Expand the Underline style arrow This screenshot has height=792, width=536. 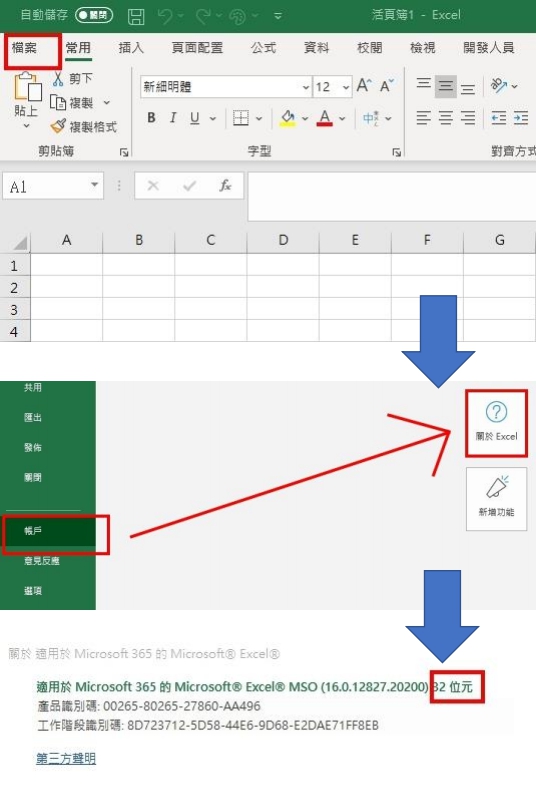tap(213, 119)
